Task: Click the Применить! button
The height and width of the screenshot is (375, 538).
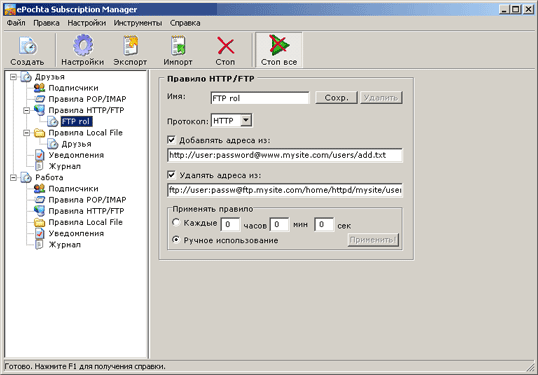Action: pos(373,240)
